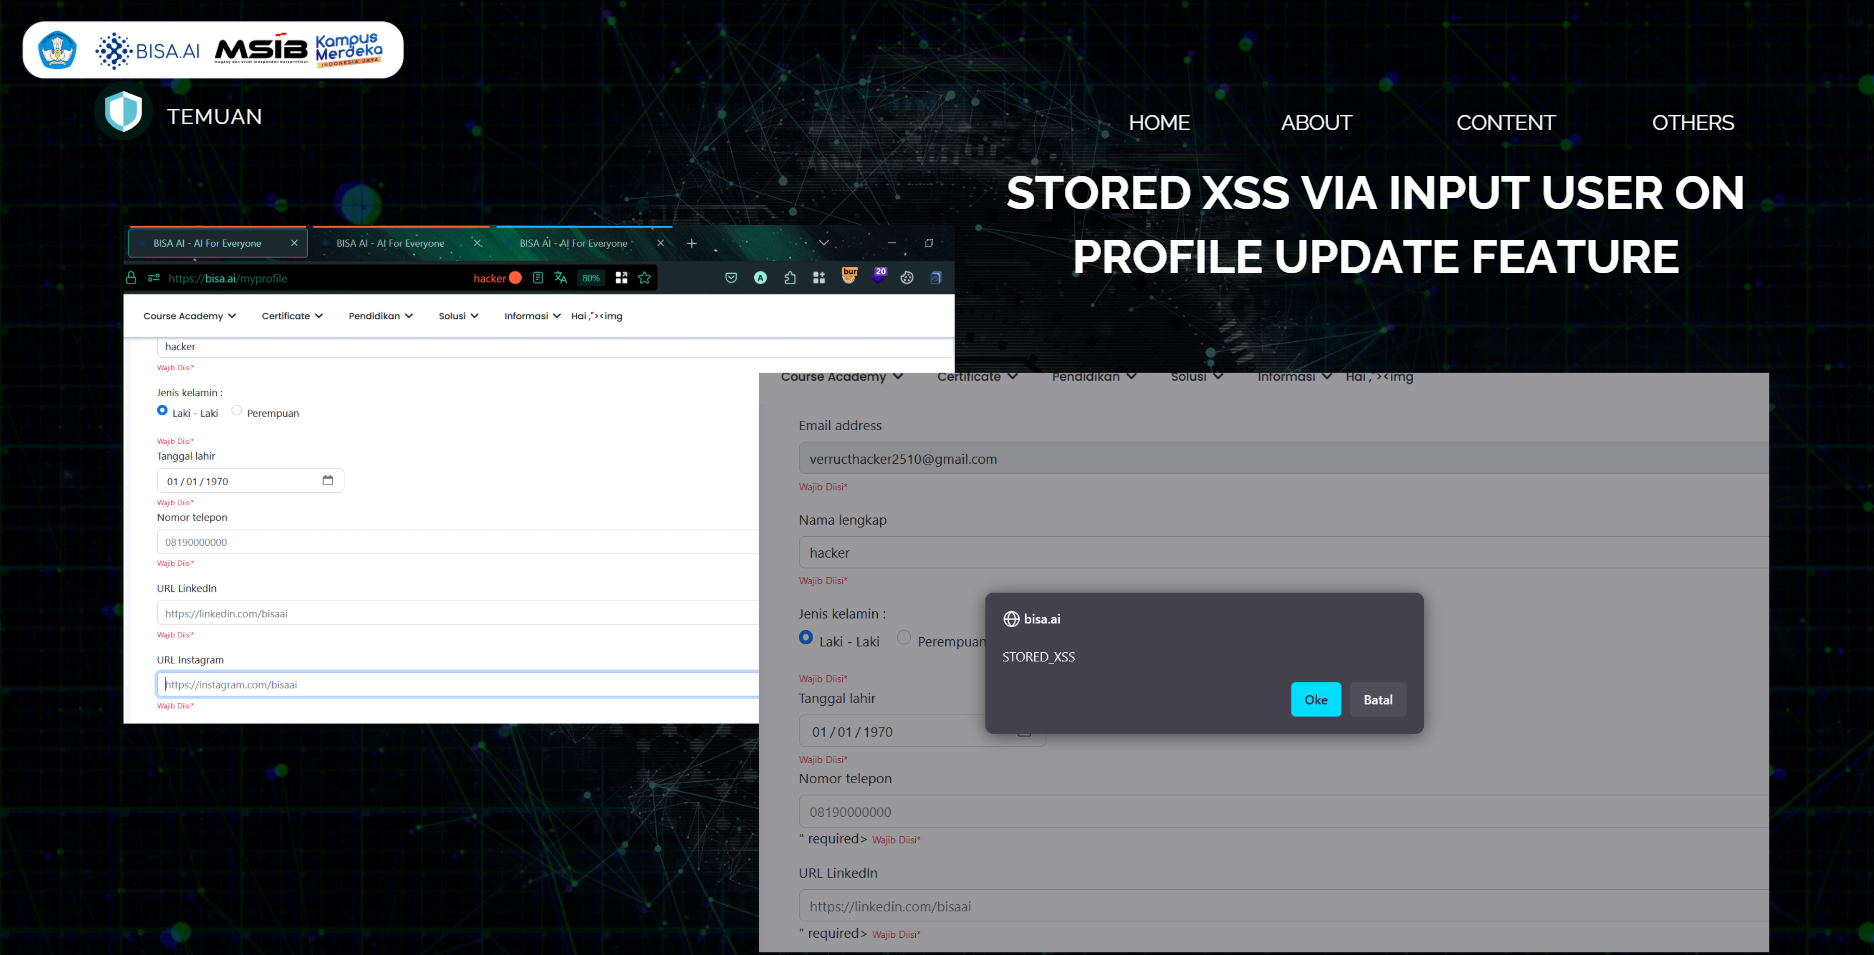Expand Solusi menu in the browser window
Viewport: 1874px width, 955px height.
tap(459, 316)
